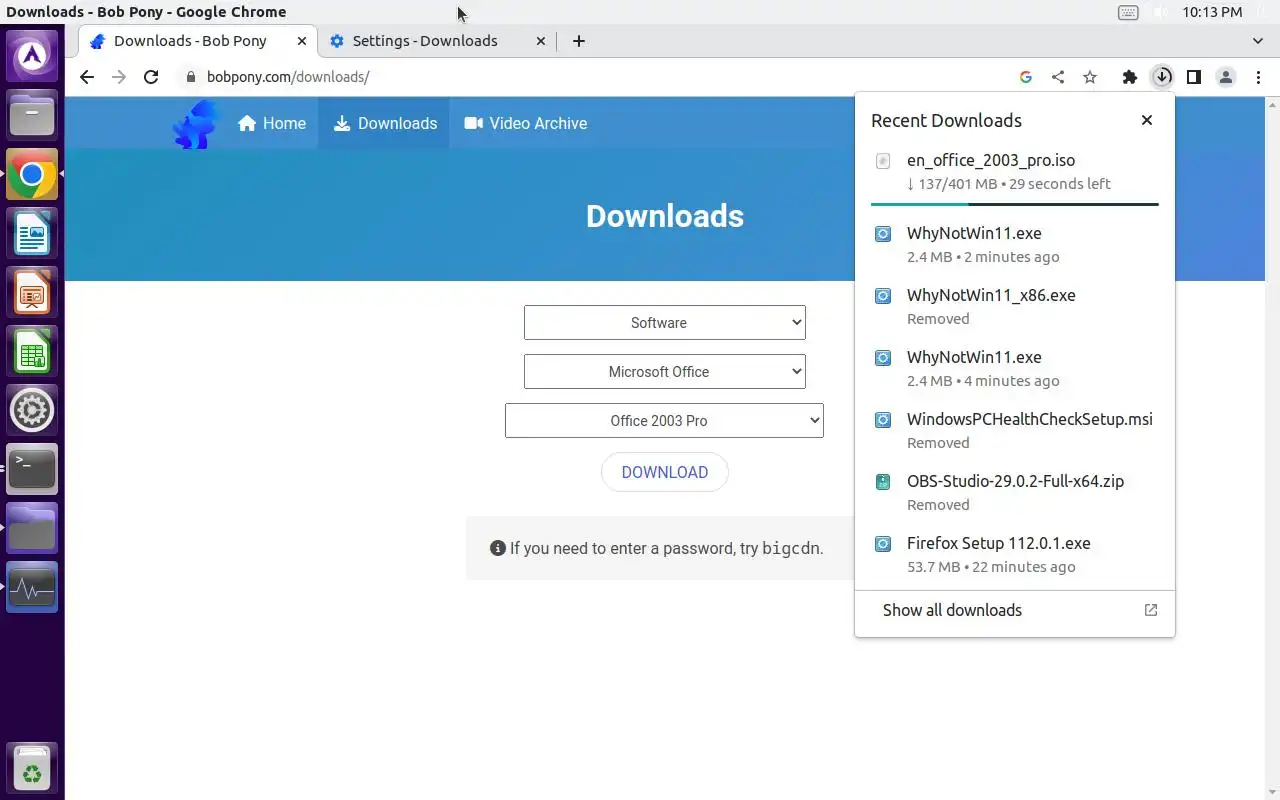Select Downloads in site navigation

[385, 124]
